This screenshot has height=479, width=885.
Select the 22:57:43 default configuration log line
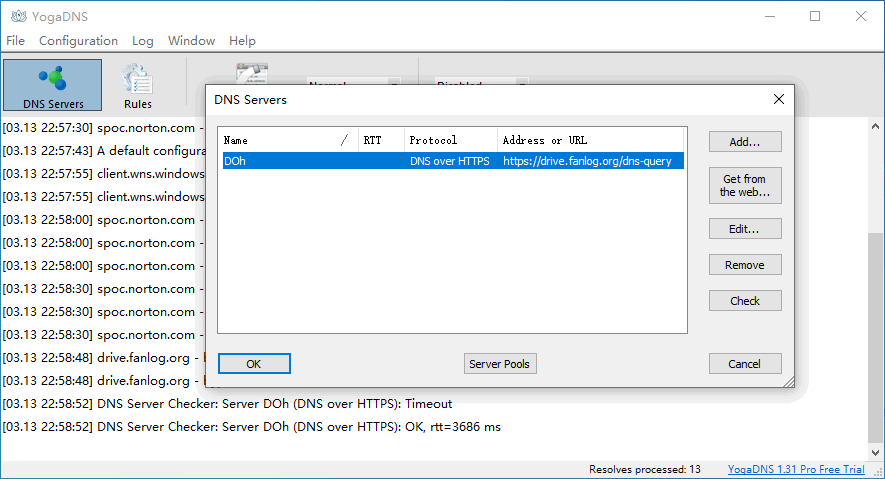tap(103, 151)
